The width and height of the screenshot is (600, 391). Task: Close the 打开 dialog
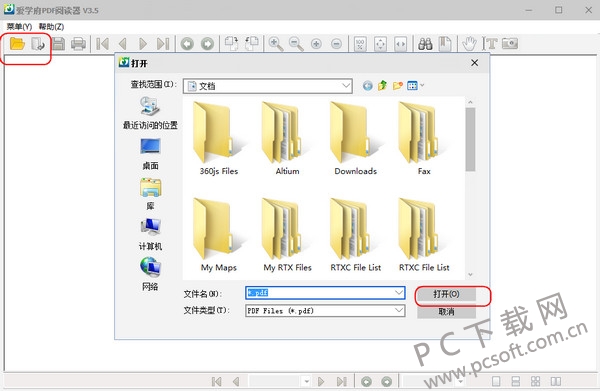[474, 63]
